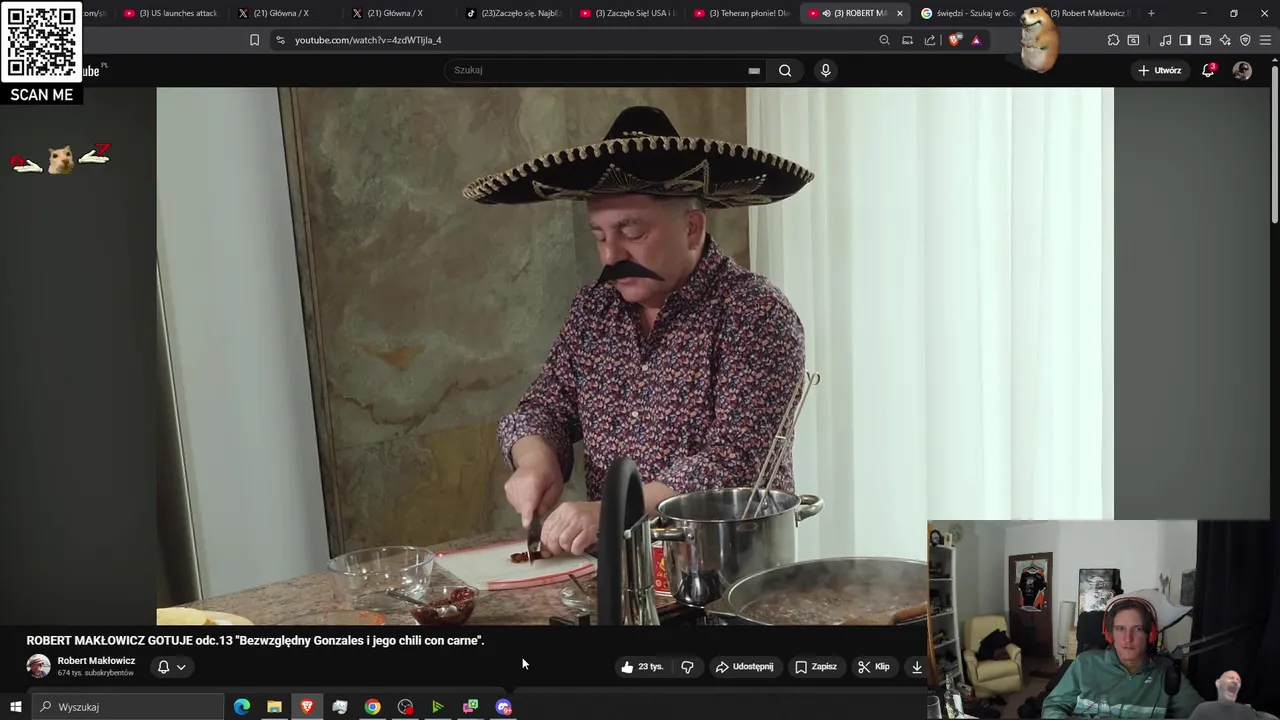Open the on-screen keyboard icon in search box

pos(754,71)
